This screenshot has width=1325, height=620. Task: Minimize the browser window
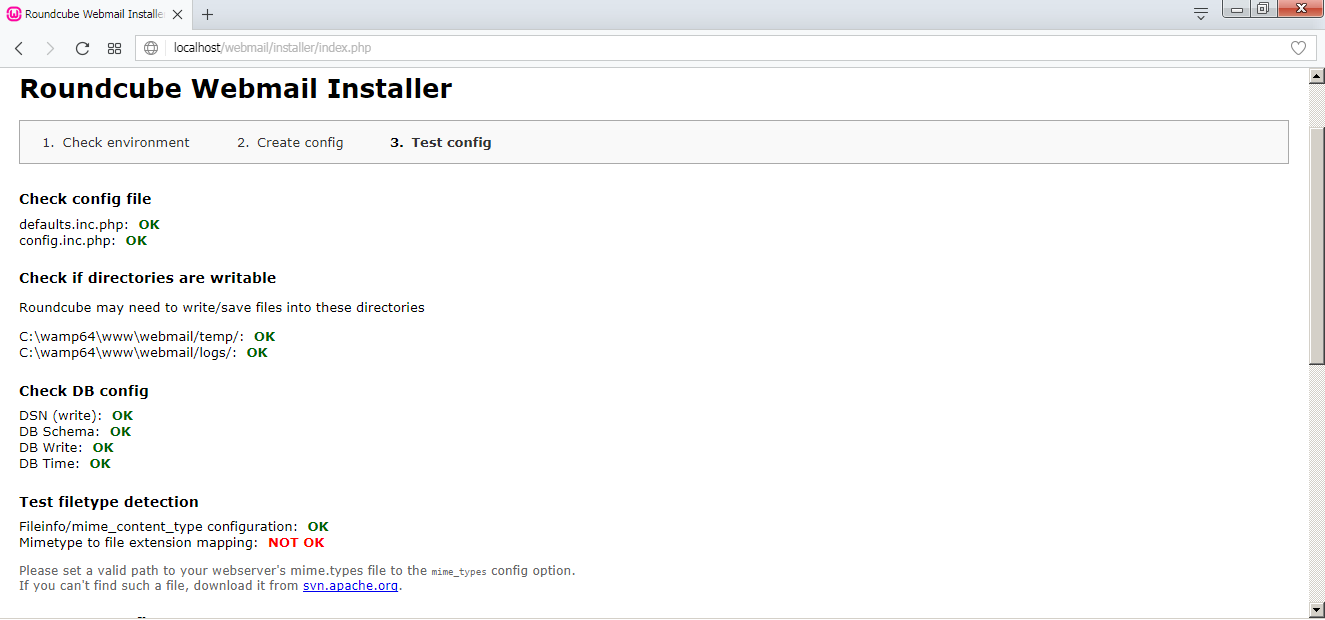tap(1239, 9)
